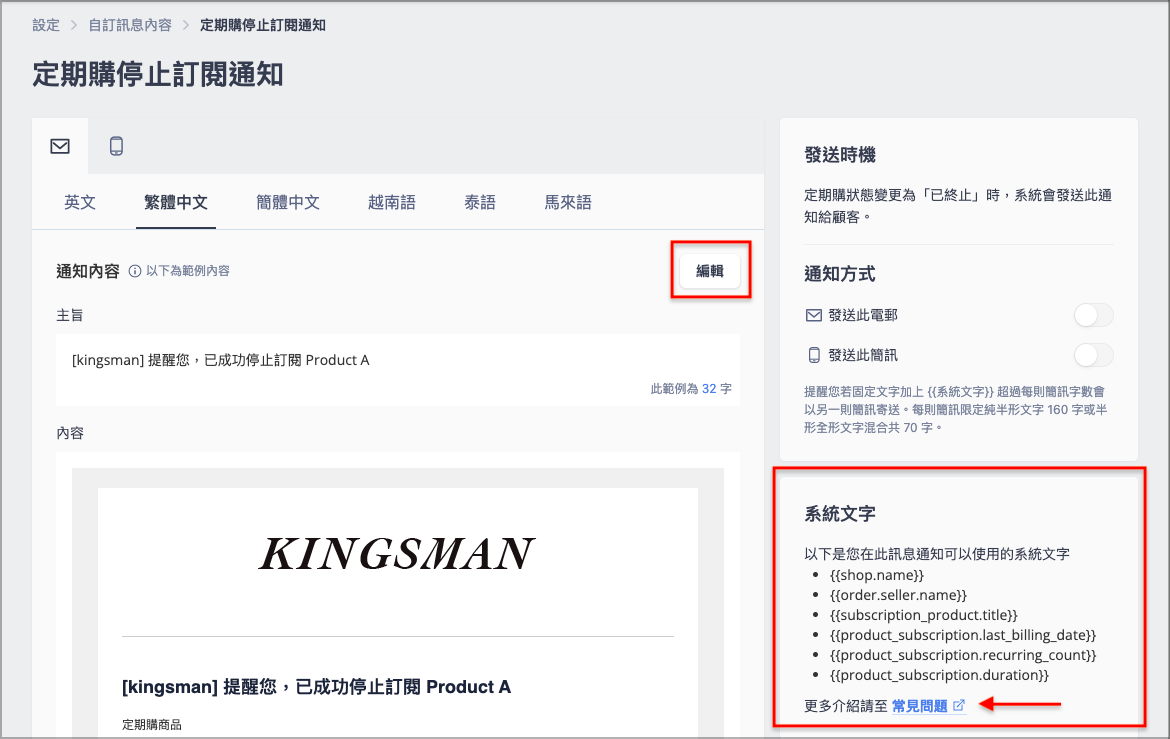
Task: Select the email envelope channel tab
Action: 60,146
